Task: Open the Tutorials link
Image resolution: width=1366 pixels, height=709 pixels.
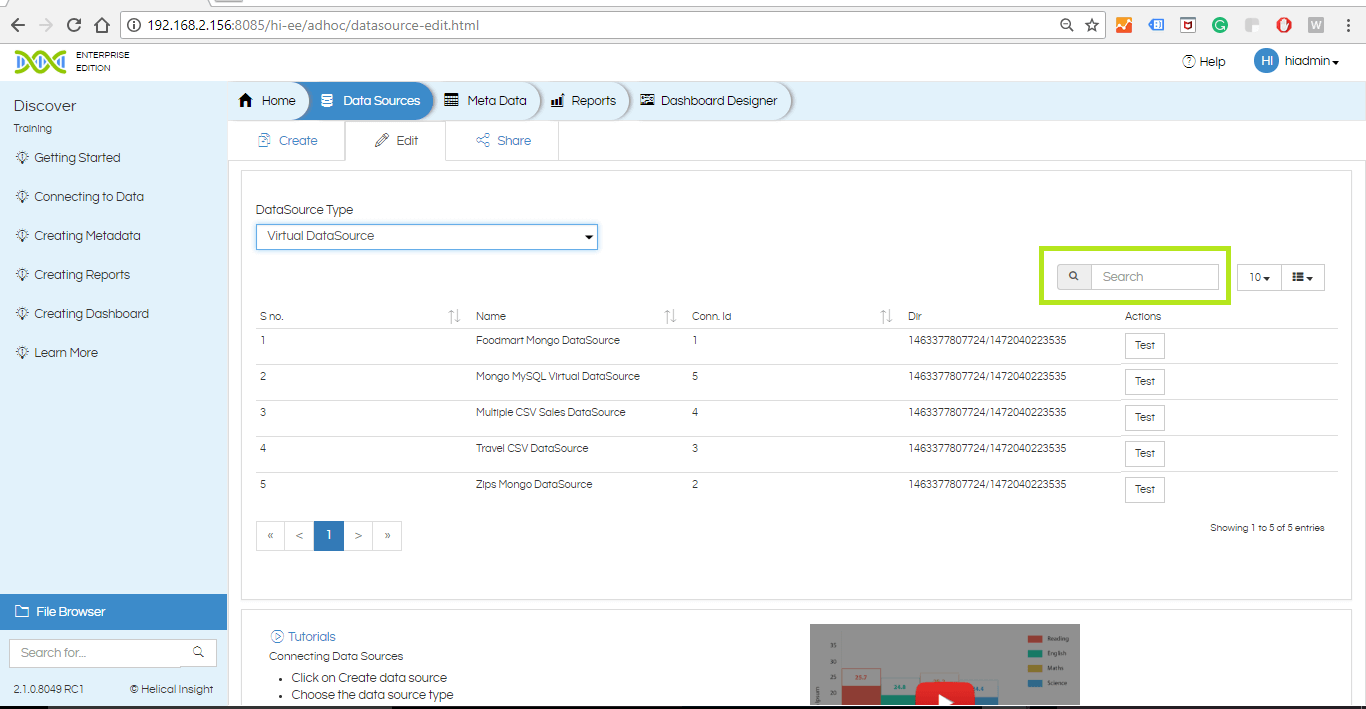Action: coord(303,637)
